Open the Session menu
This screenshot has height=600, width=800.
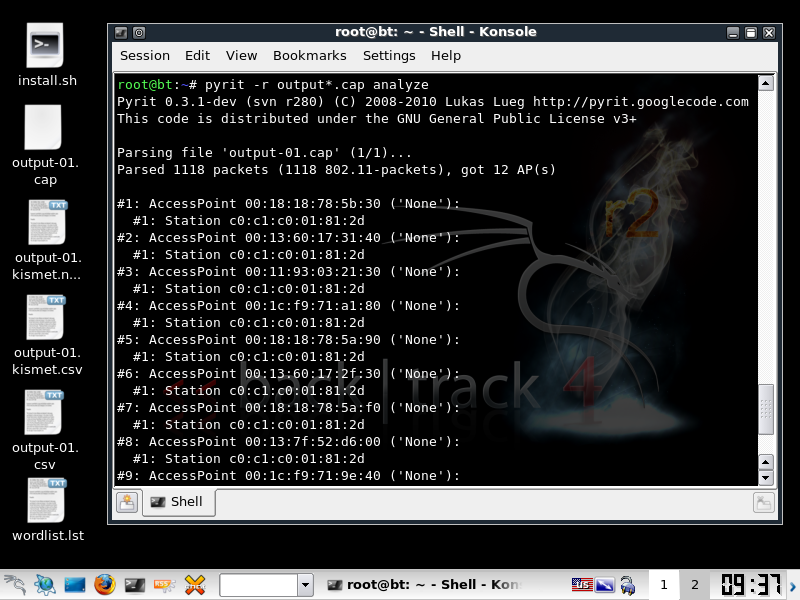pyautogui.click(x=145, y=56)
